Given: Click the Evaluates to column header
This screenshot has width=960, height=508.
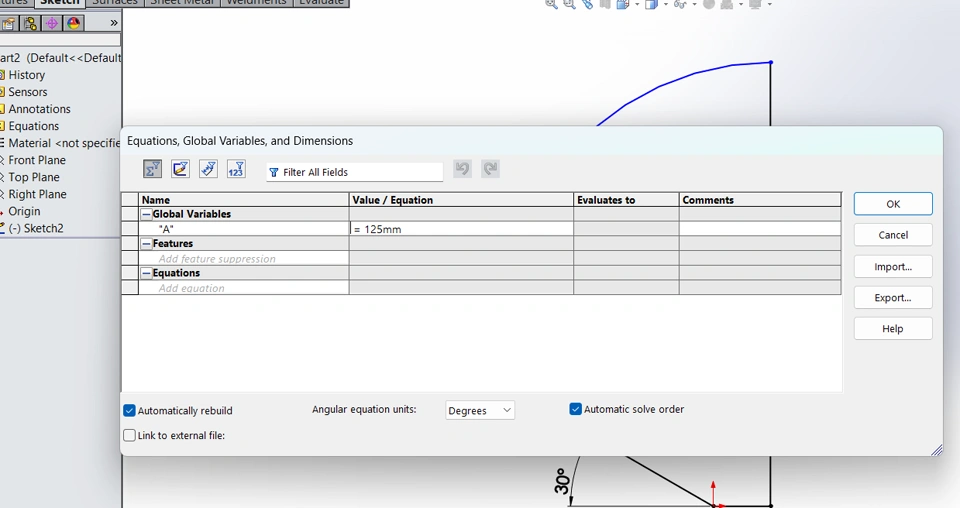Looking at the screenshot, I should (x=626, y=200).
